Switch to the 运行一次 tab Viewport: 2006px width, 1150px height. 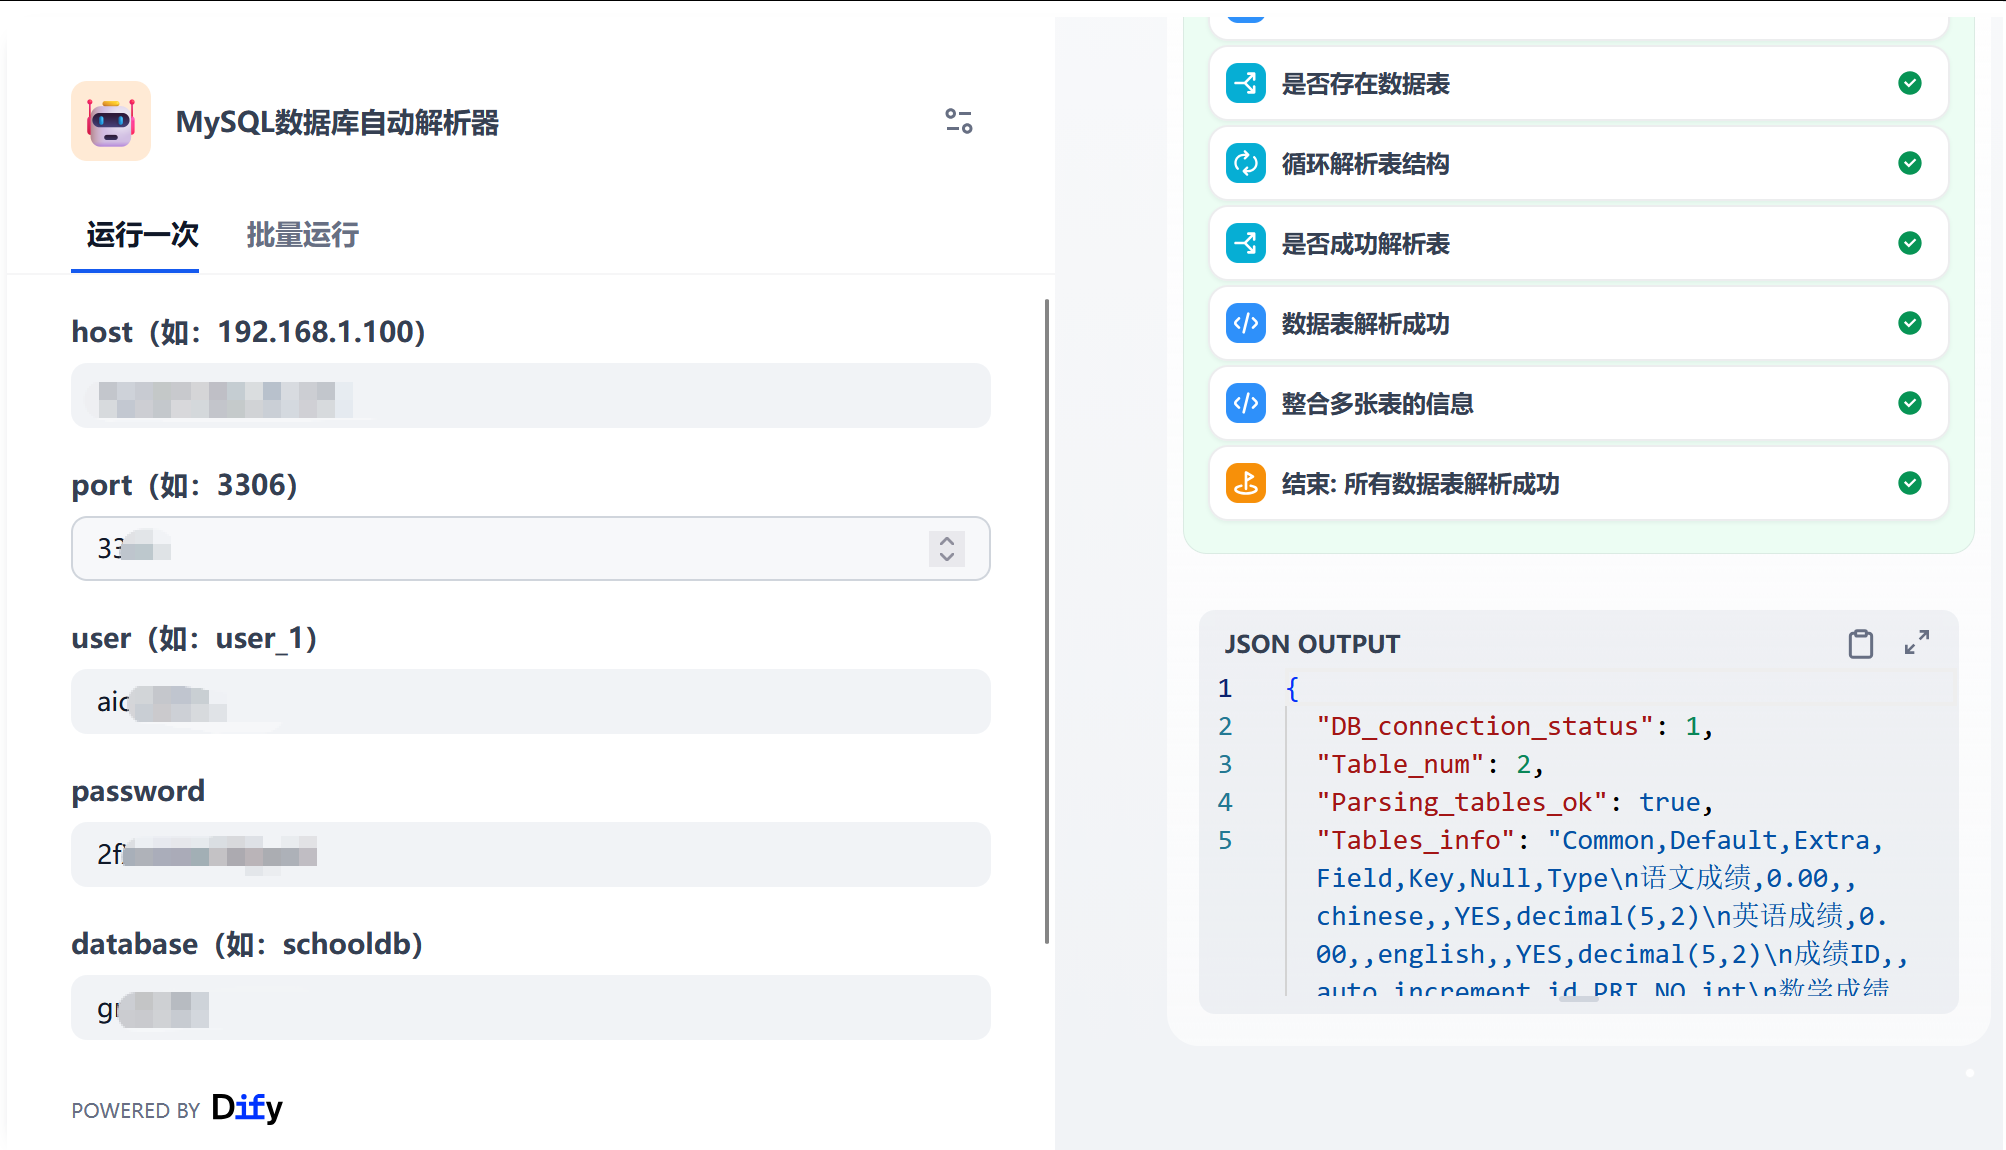click(x=142, y=235)
